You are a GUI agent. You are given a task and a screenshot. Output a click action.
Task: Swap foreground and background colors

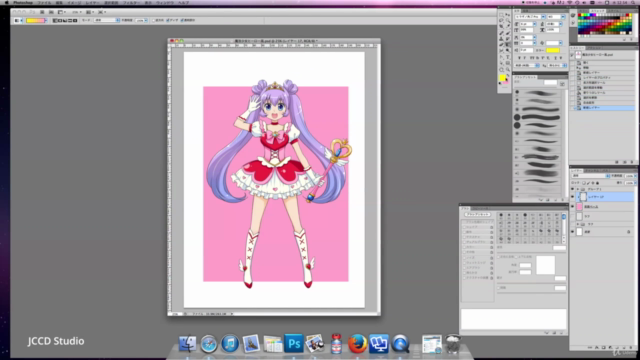(x=508, y=75)
